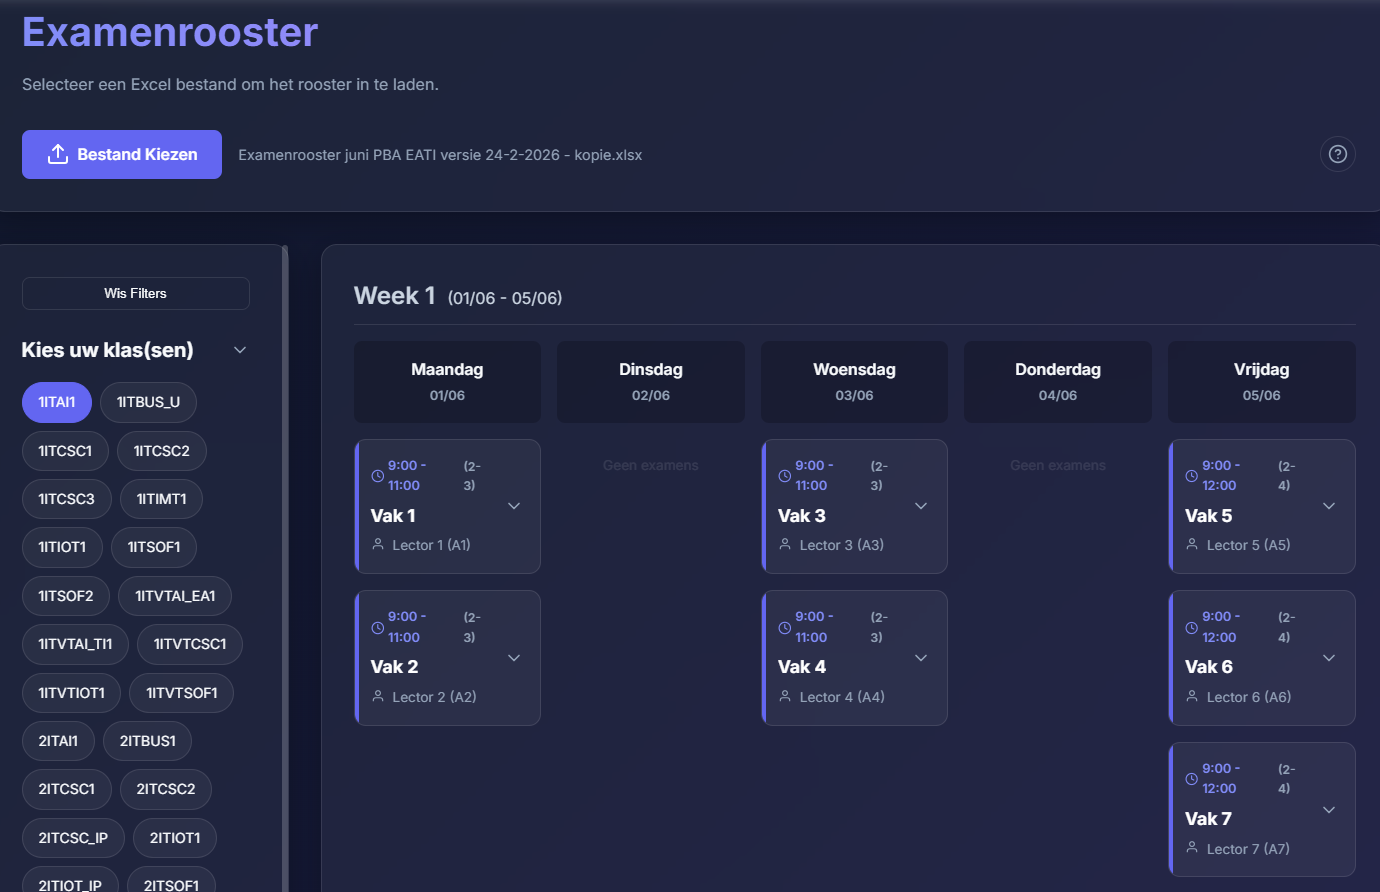
Task: Toggle the 1ITVTCSC1 class filter
Action: (x=190, y=644)
